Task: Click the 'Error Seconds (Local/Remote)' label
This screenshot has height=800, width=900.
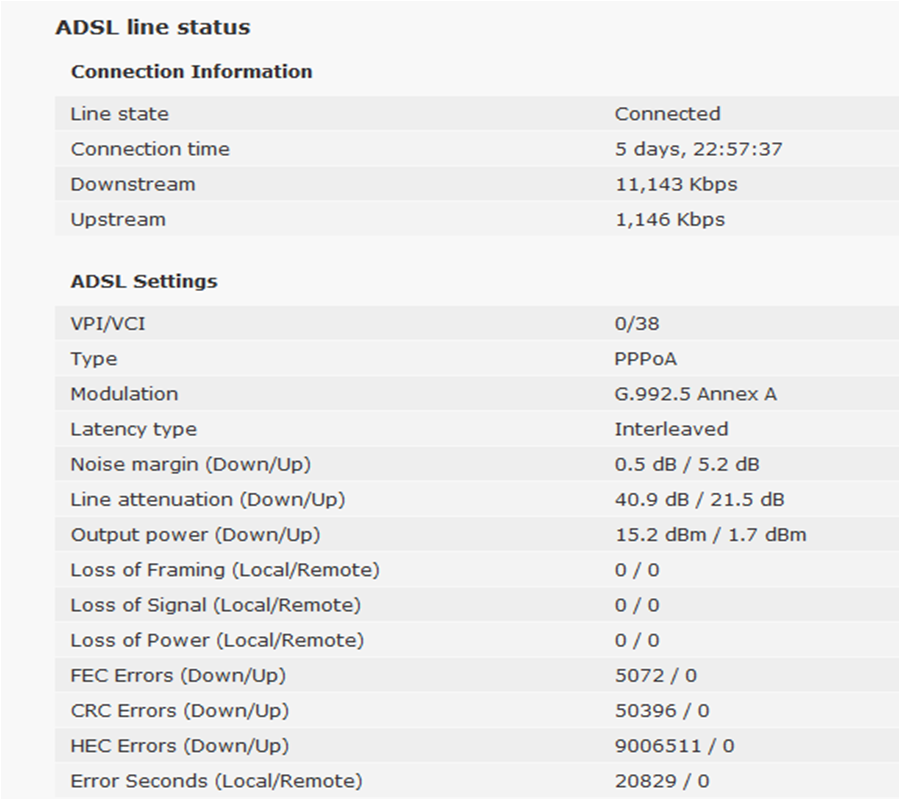Action: click(216, 781)
